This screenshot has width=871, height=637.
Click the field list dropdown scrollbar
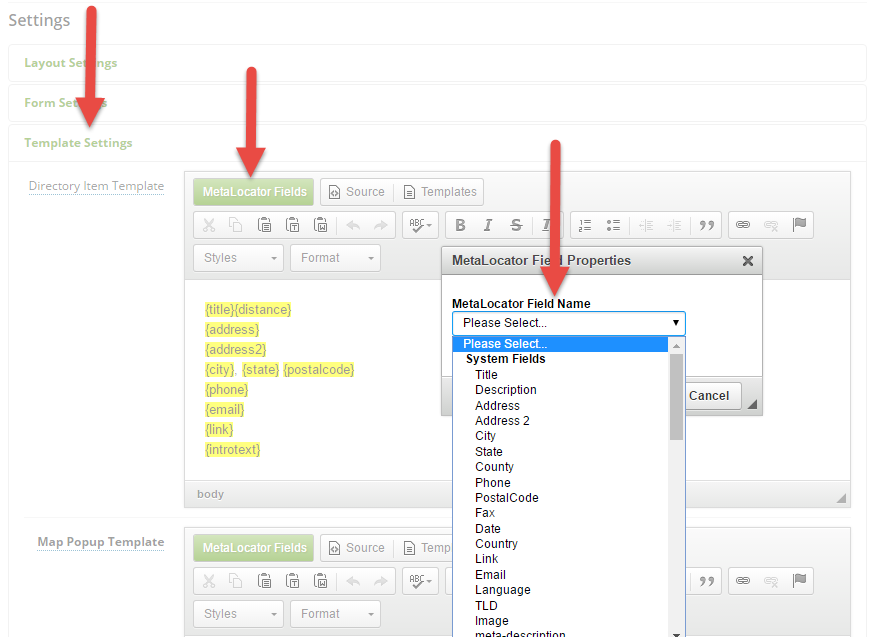point(676,397)
